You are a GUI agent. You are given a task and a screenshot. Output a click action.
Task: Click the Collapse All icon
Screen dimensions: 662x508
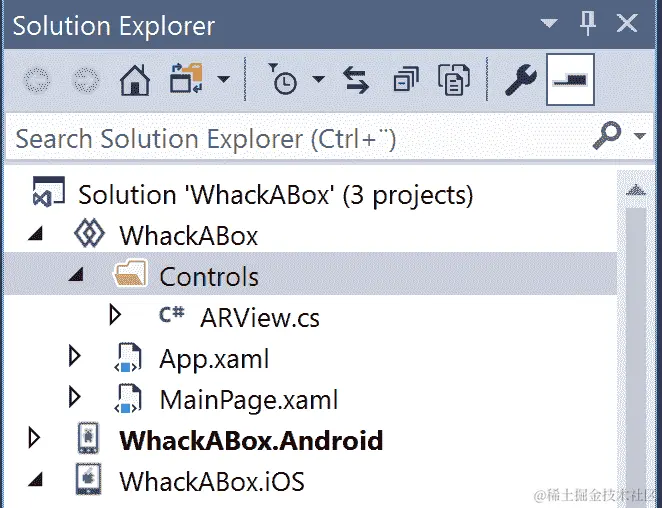pos(406,79)
